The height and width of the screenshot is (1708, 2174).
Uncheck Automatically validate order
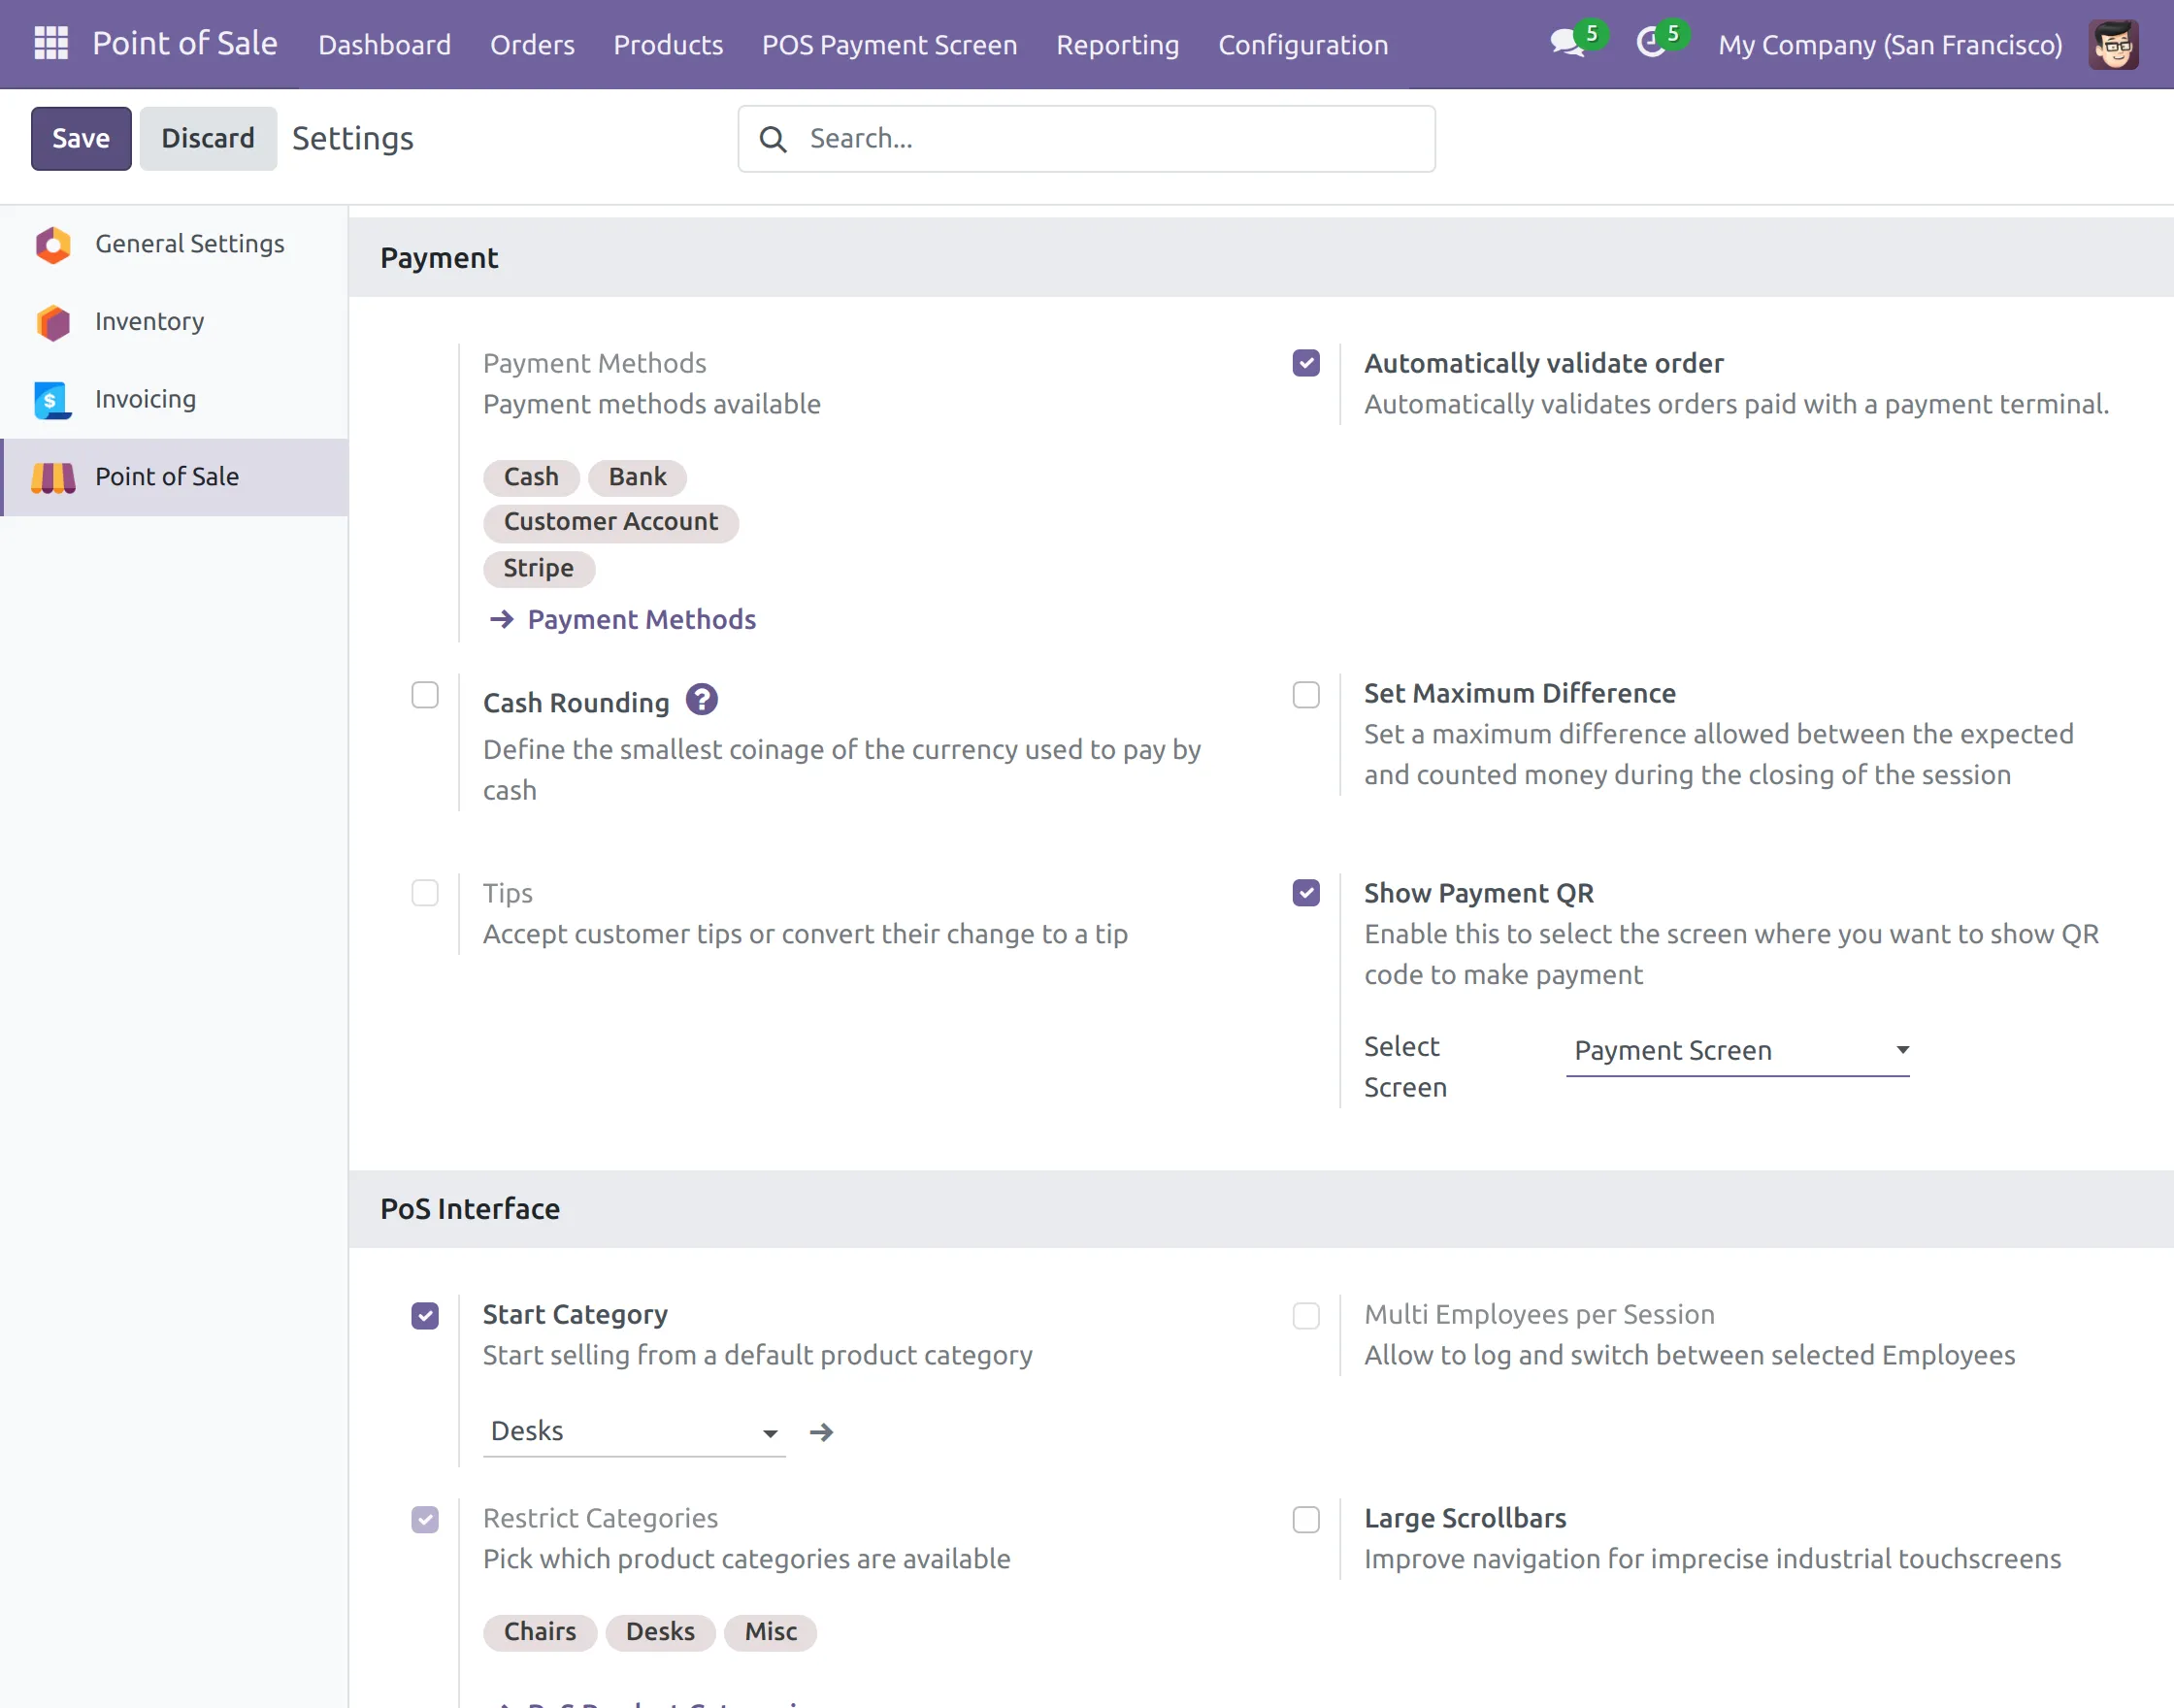click(x=1305, y=363)
